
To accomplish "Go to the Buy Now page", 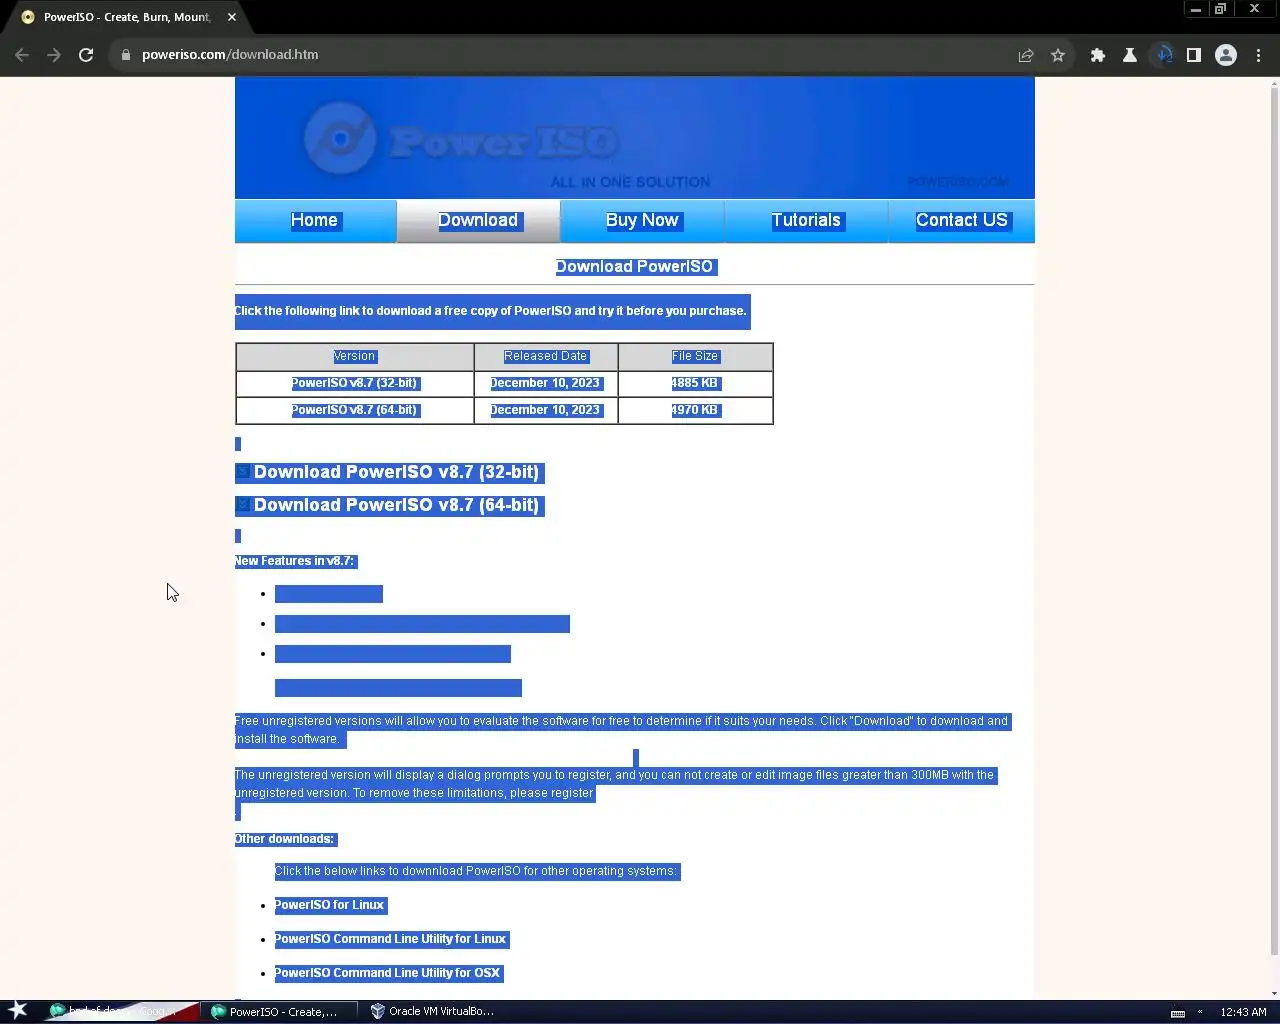I will 642,221.
